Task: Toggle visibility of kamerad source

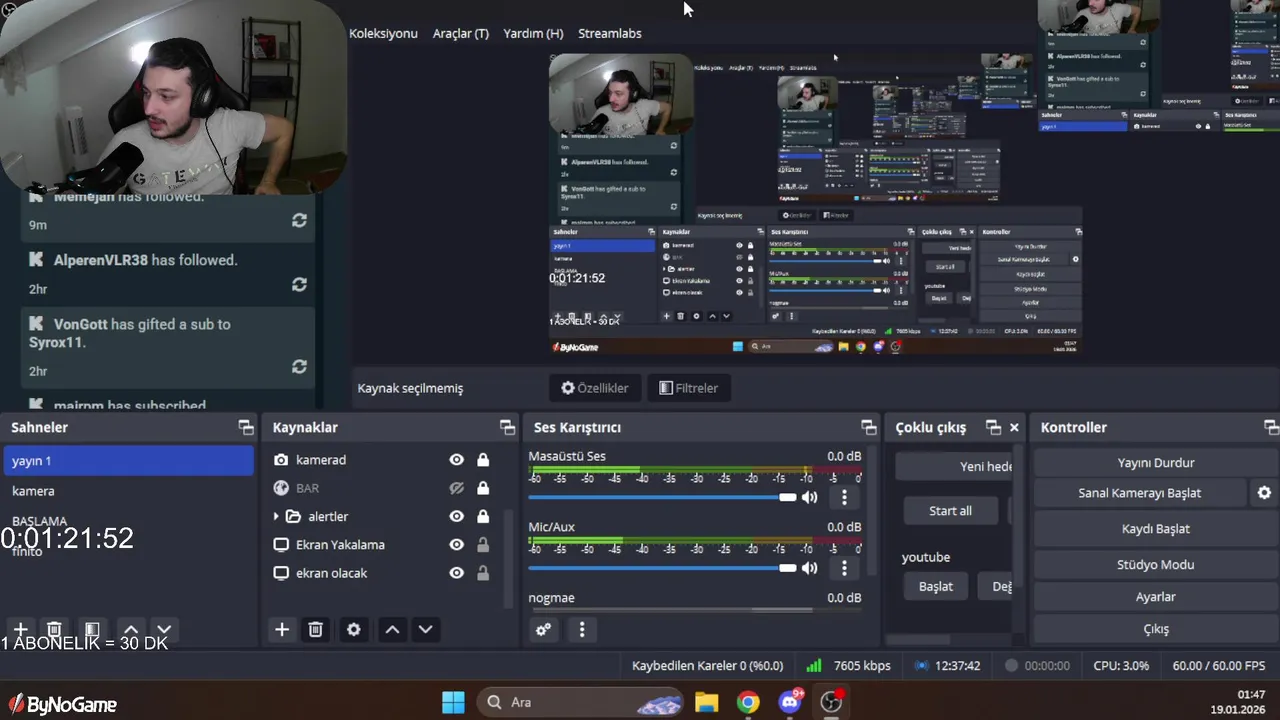Action: coord(457,460)
